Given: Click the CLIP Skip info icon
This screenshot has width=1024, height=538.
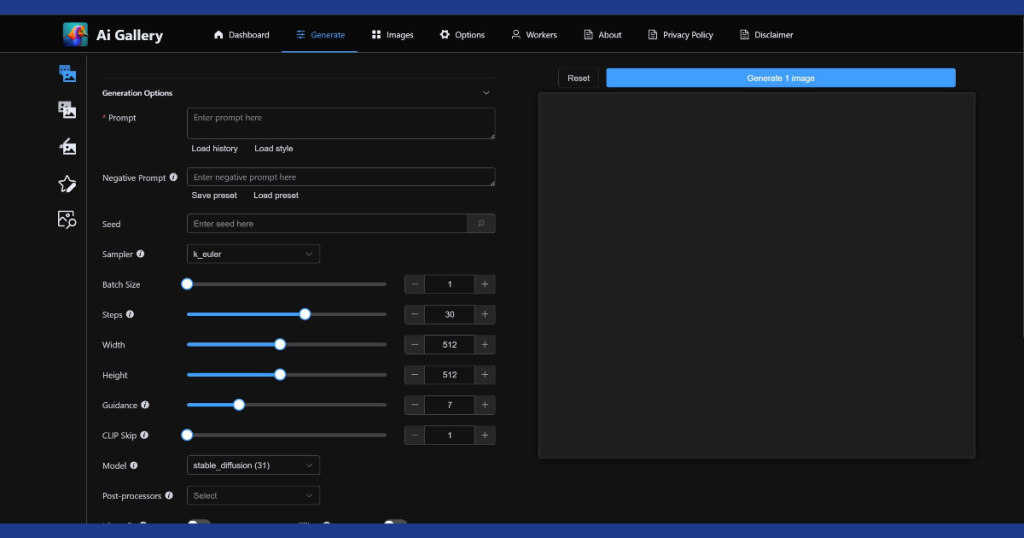Looking at the screenshot, I should (x=144, y=435).
